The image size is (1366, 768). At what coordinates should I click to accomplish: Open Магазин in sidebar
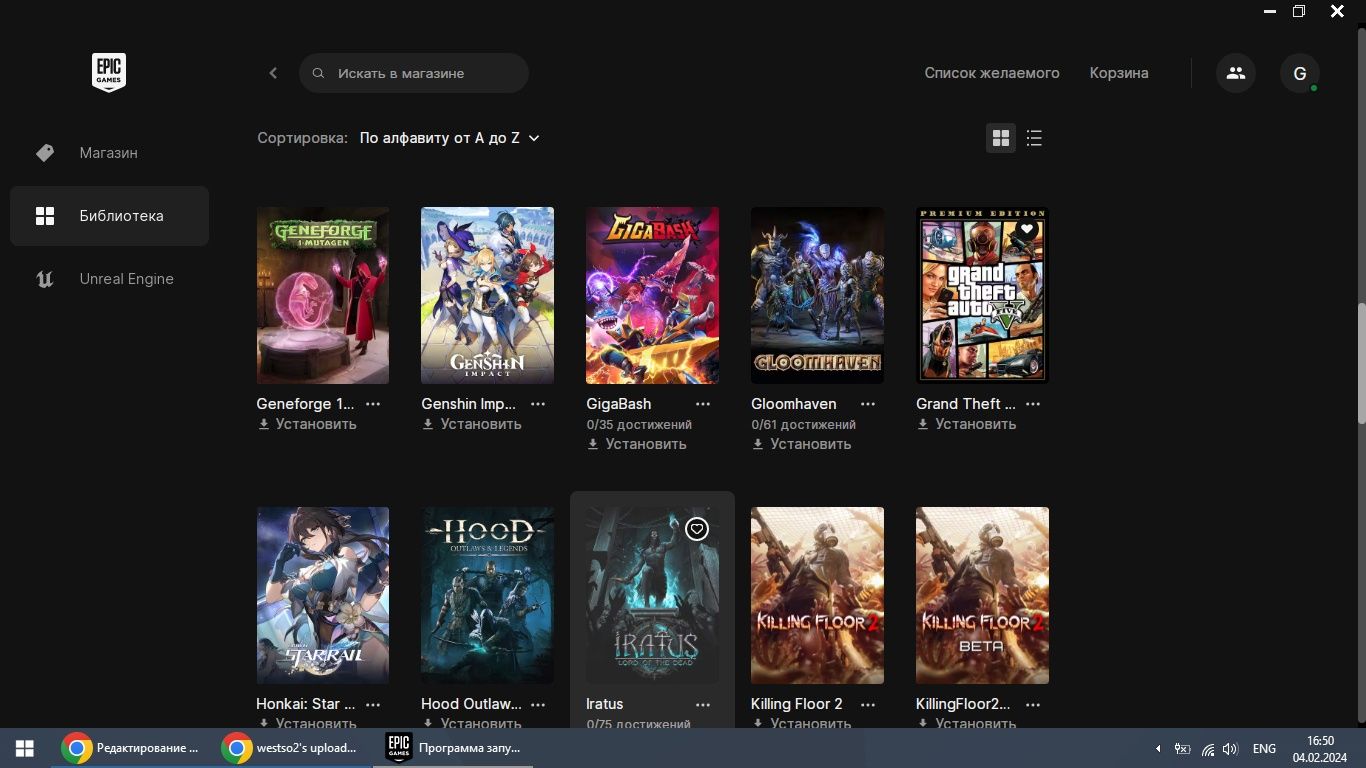pyautogui.click(x=109, y=153)
